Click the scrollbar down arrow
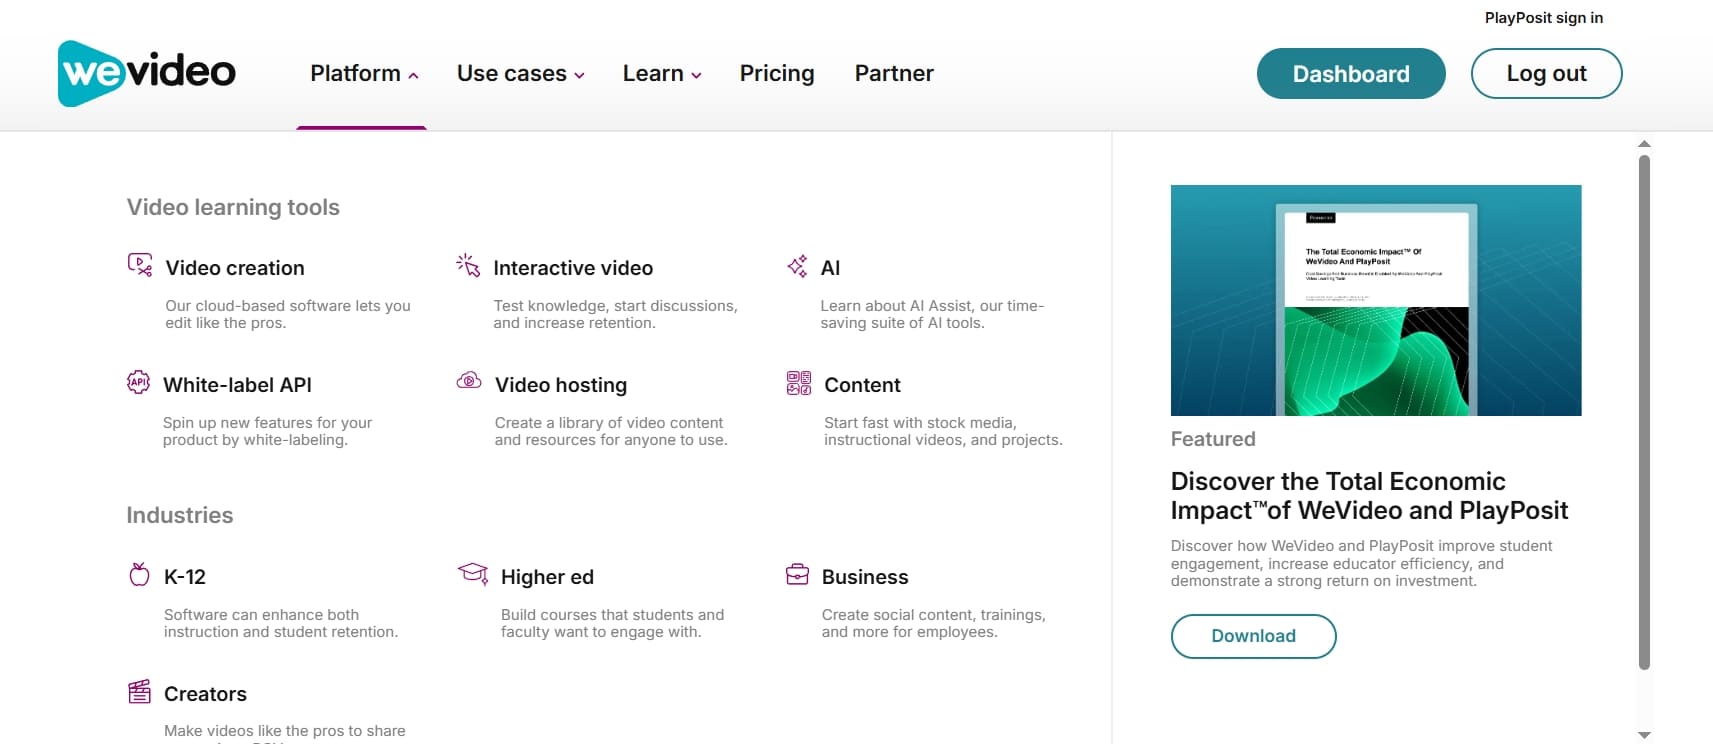Screen dimensions: 1713x744 click(1644, 735)
